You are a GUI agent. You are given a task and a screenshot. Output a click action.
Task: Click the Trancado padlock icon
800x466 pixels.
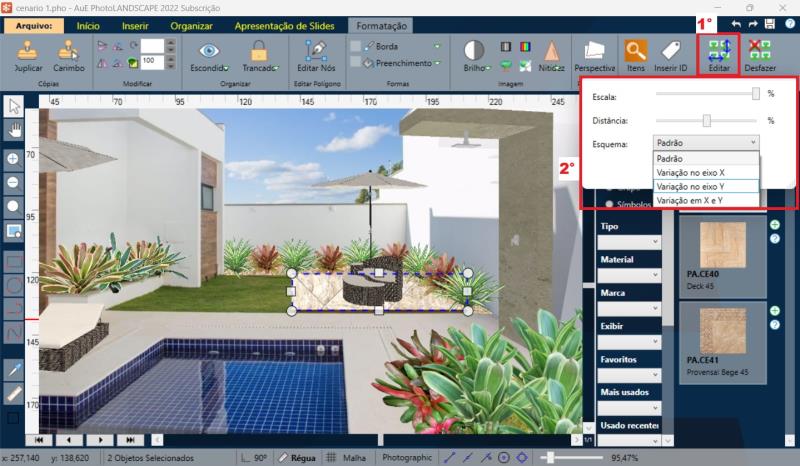pyautogui.click(x=259, y=52)
